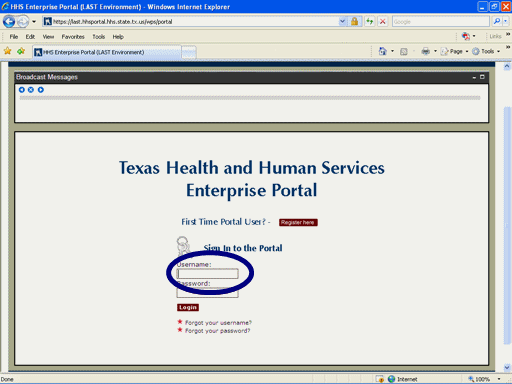Click the address bar URL field

coord(195,22)
